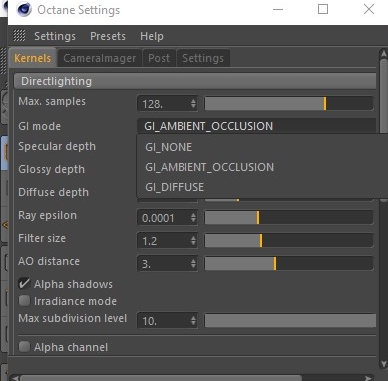
Task: Disable the Alpha shadows checkbox
Action: (x=24, y=284)
